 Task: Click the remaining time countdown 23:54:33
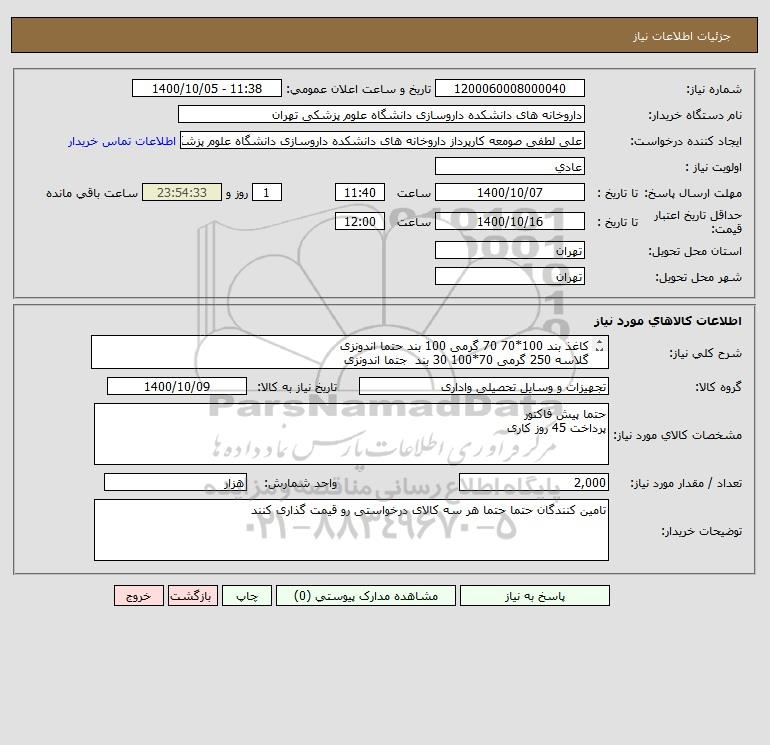click(182, 193)
